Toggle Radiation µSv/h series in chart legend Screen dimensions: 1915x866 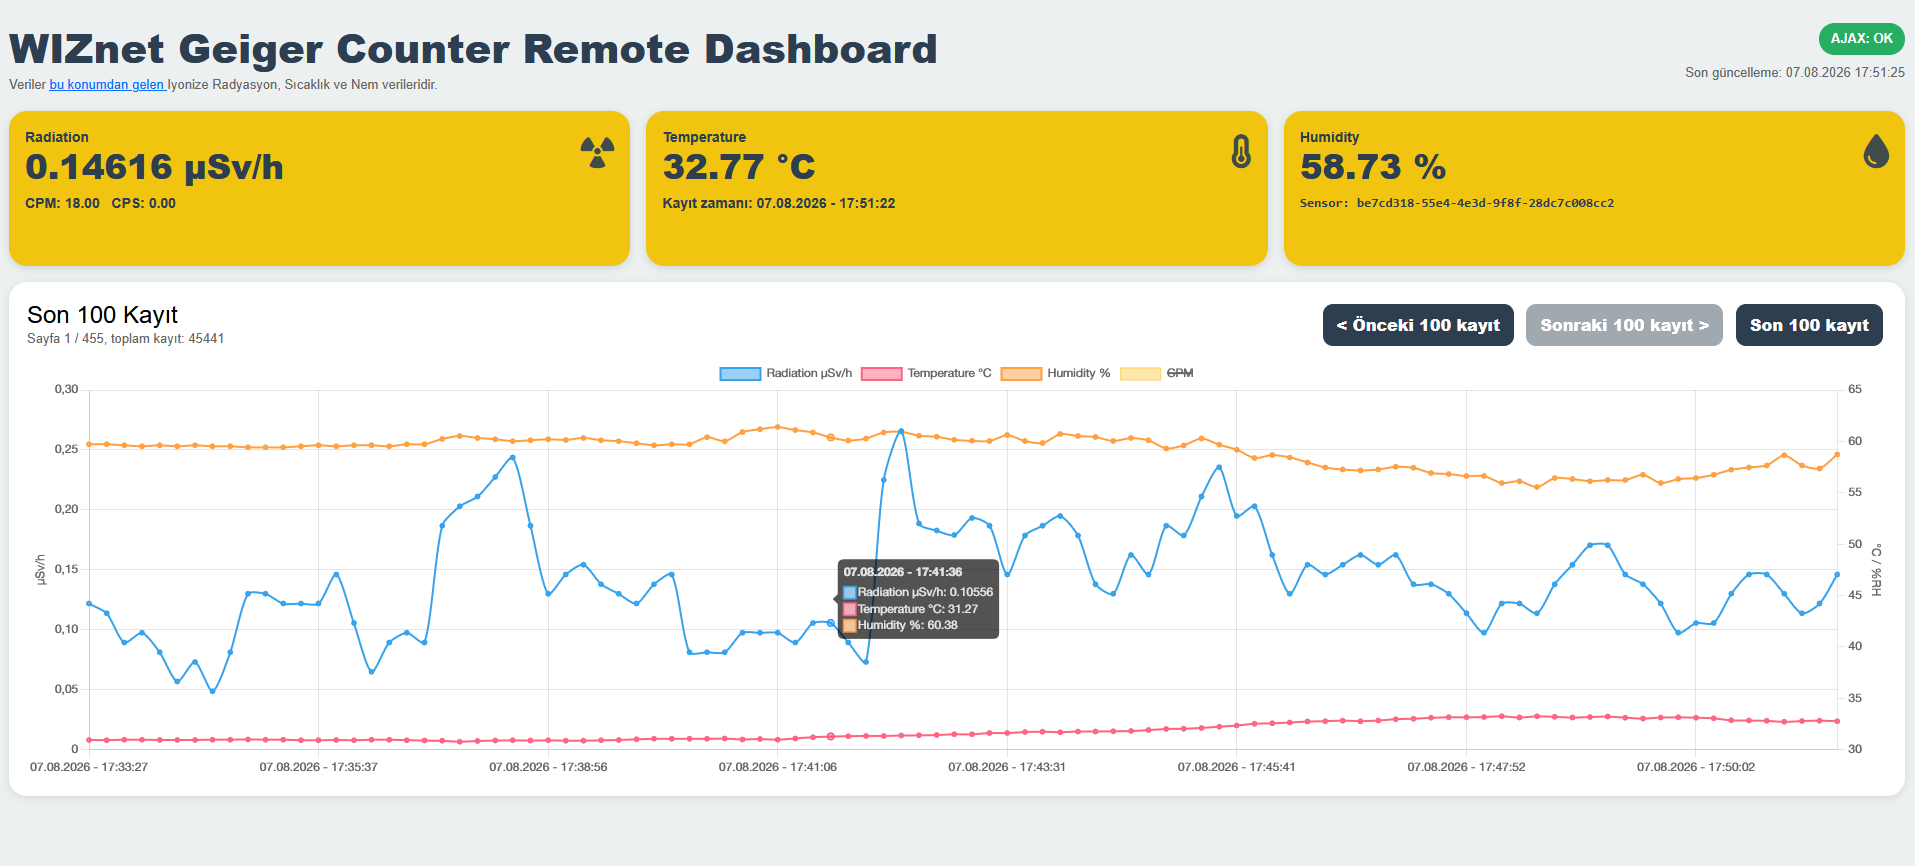pos(786,373)
